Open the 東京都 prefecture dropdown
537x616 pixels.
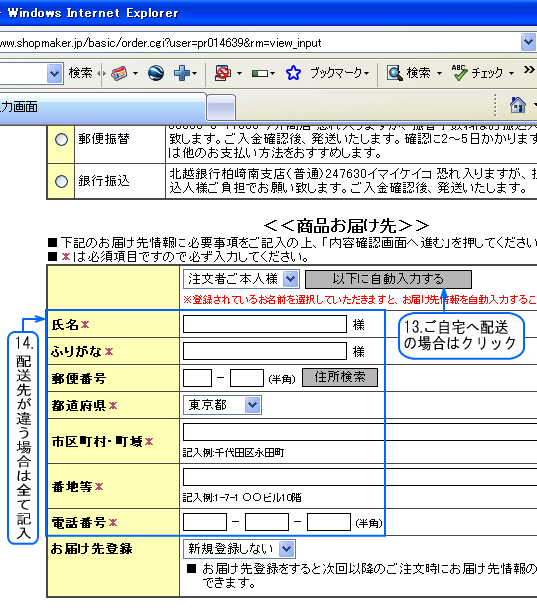click(x=222, y=405)
